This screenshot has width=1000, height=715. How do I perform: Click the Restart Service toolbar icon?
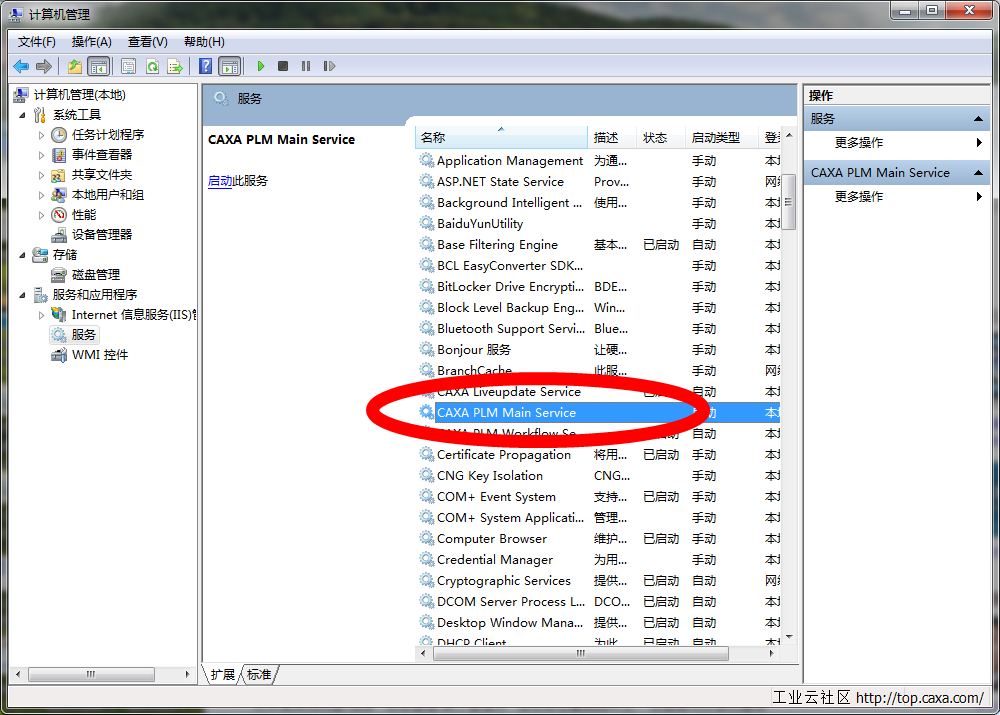[328, 66]
